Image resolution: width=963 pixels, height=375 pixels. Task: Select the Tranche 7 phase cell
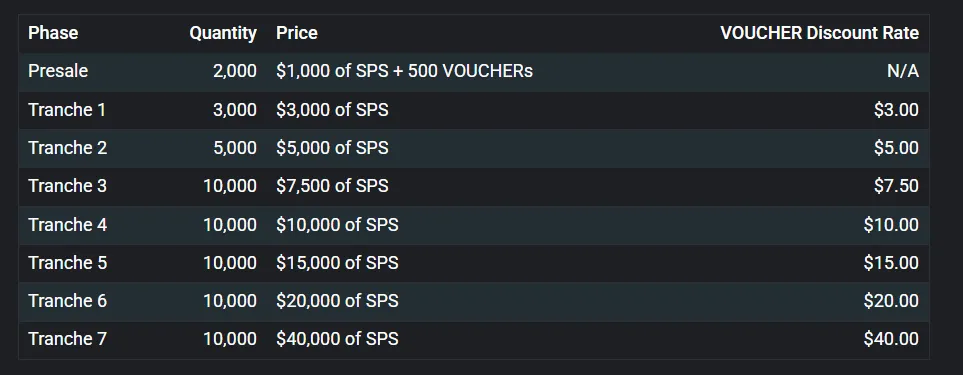tap(68, 339)
